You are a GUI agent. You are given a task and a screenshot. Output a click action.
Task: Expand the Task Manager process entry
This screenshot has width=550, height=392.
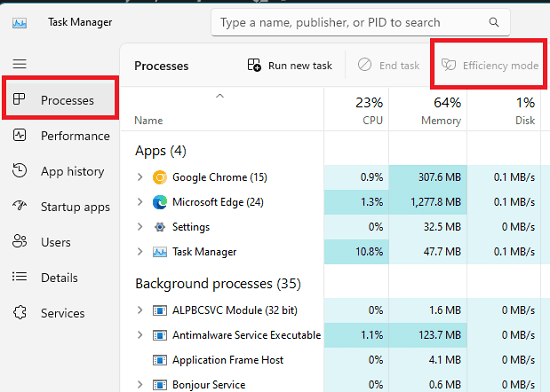click(x=140, y=251)
